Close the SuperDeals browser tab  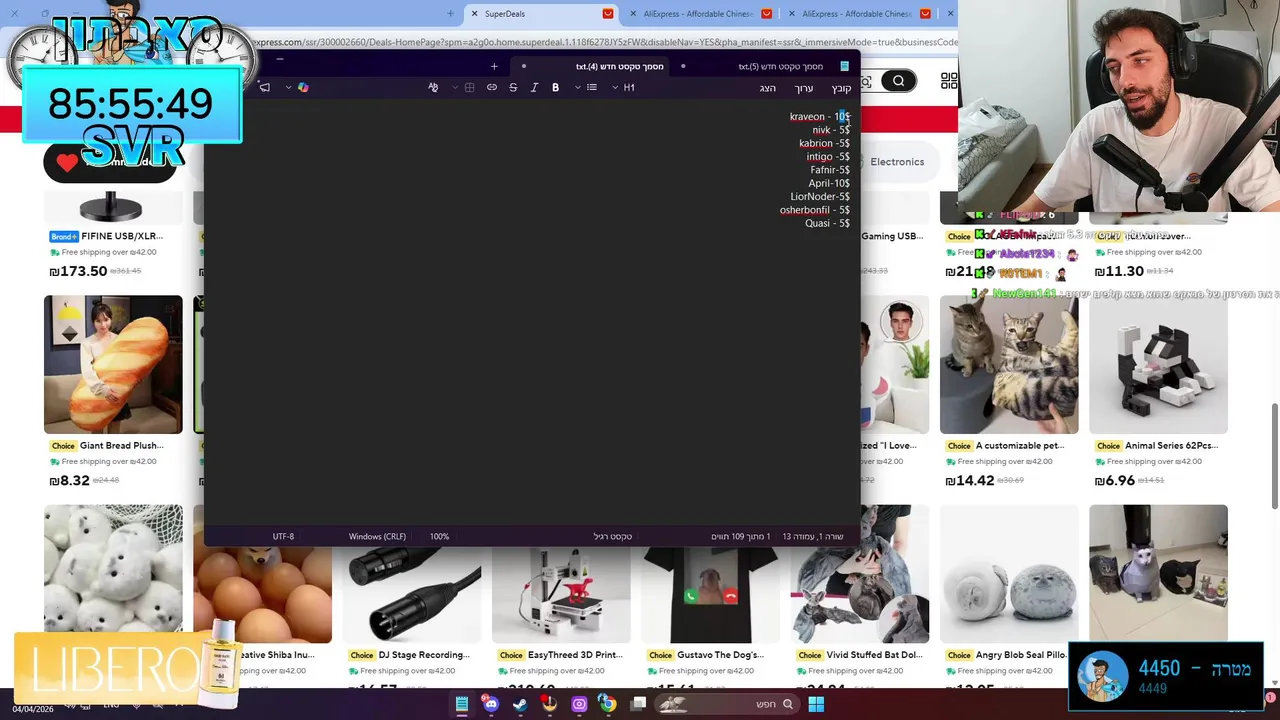coord(474,14)
